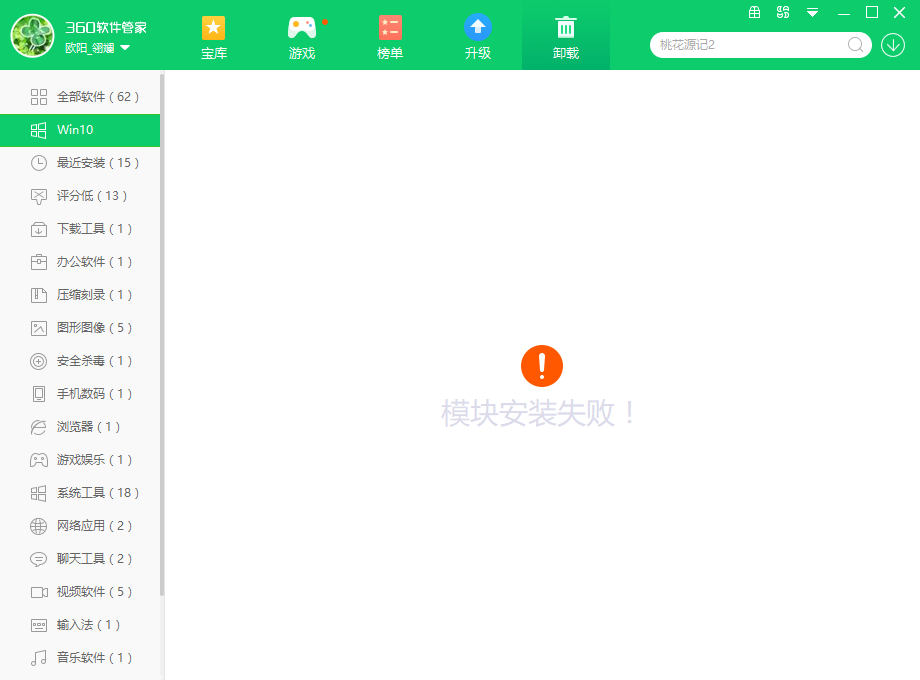Maximize the 360软件管家 window
Image resolution: width=920 pixels, height=680 pixels.
(872, 12)
